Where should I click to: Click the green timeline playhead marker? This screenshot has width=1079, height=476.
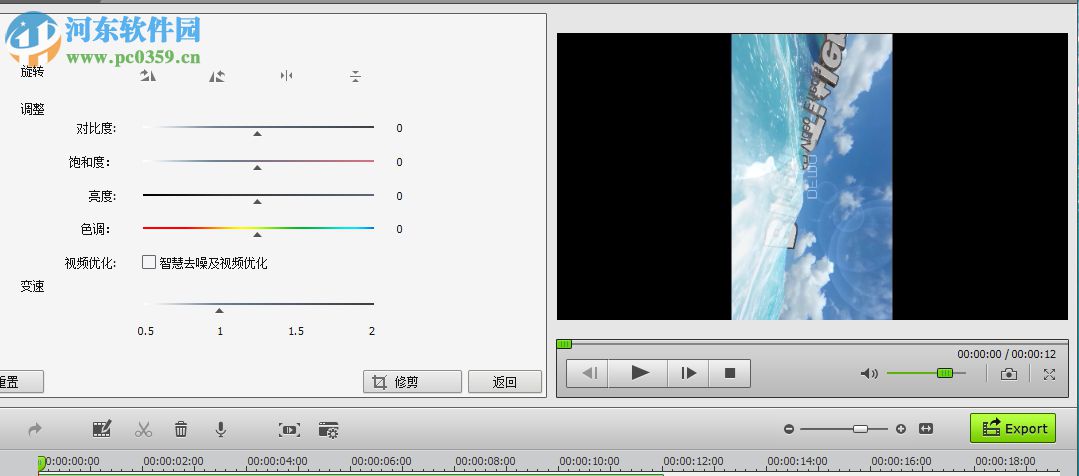tap(41, 463)
